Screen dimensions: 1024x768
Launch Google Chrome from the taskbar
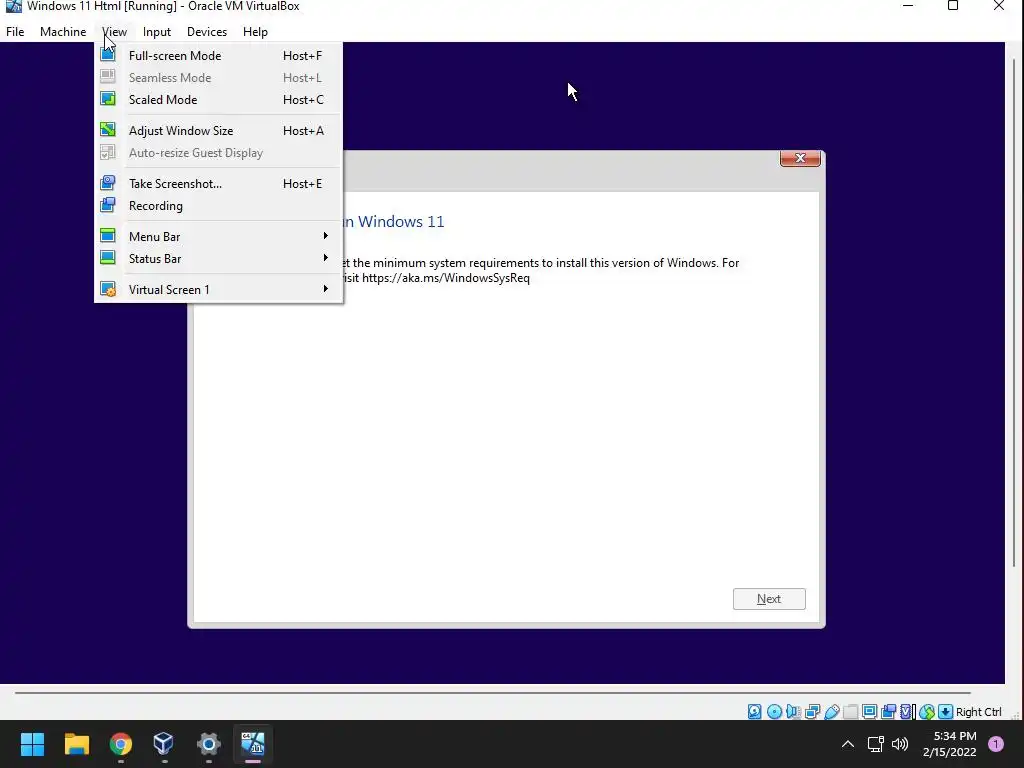coord(121,743)
